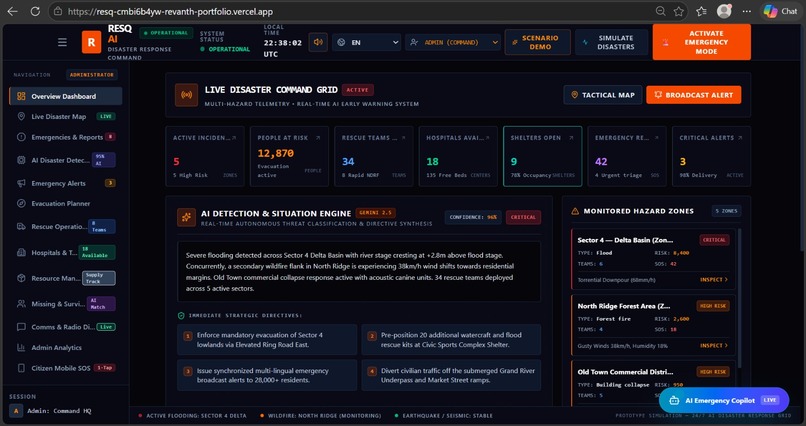
Task: Click the Resource Management box icon
Action: 21,278
